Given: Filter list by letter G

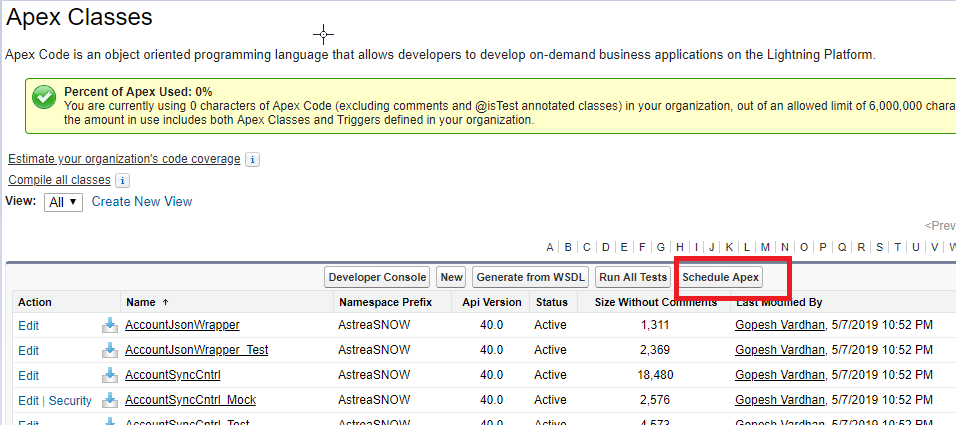Looking at the screenshot, I should tap(660, 247).
